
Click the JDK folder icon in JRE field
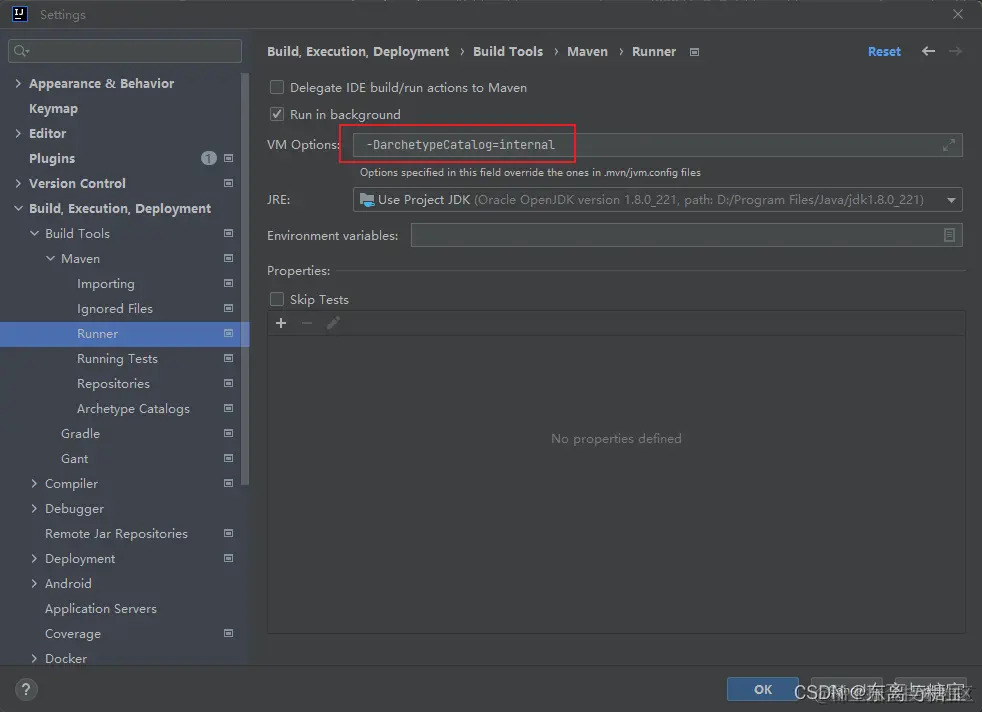[367, 200]
